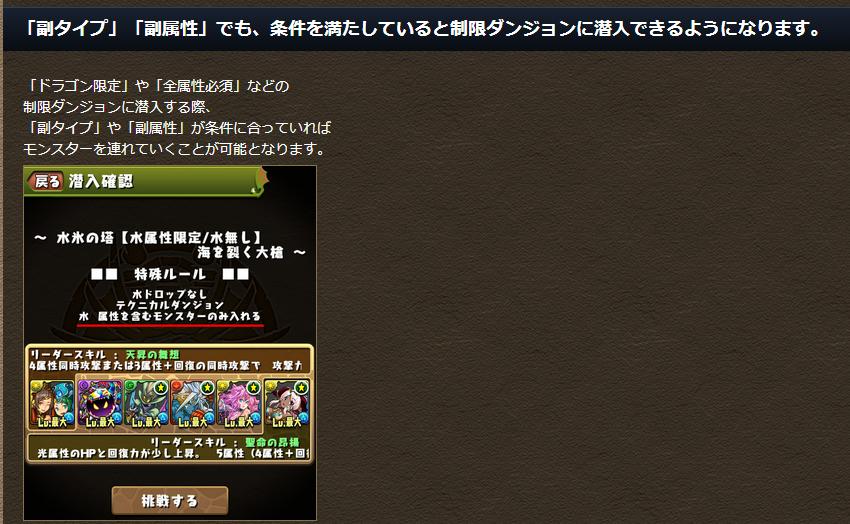The width and height of the screenshot is (850, 524).
Task: Click the 特殊ルール heading text
Action: tap(170, 274)
